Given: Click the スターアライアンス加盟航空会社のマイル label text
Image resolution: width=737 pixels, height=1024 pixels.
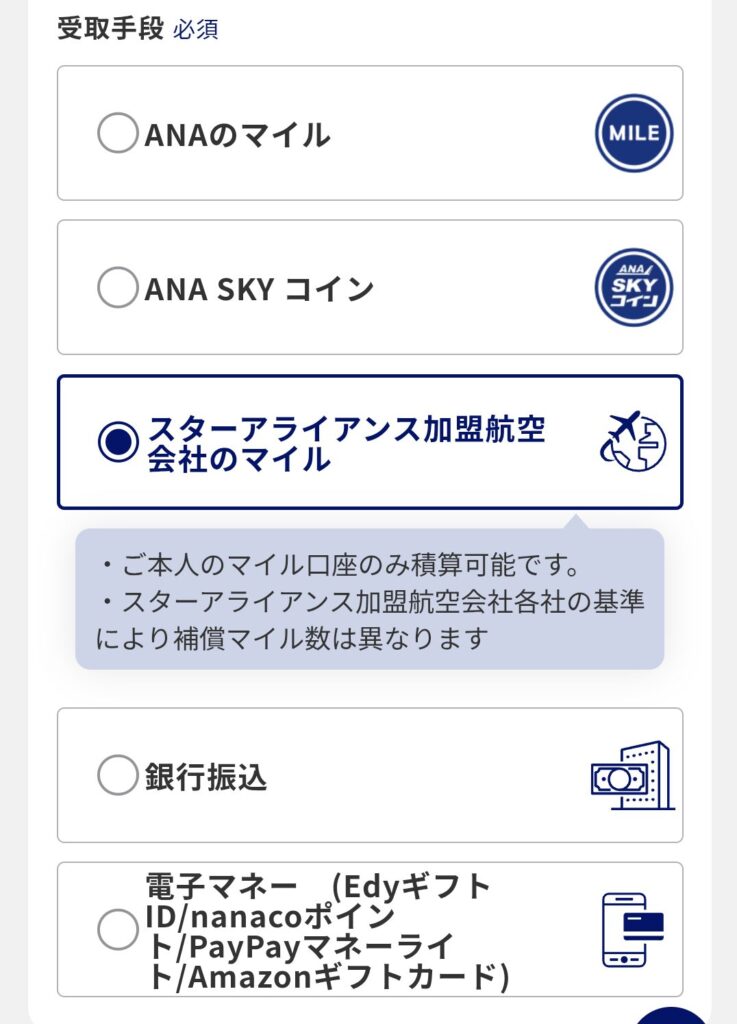Looking at the screenshot, I should coord(346,444).
